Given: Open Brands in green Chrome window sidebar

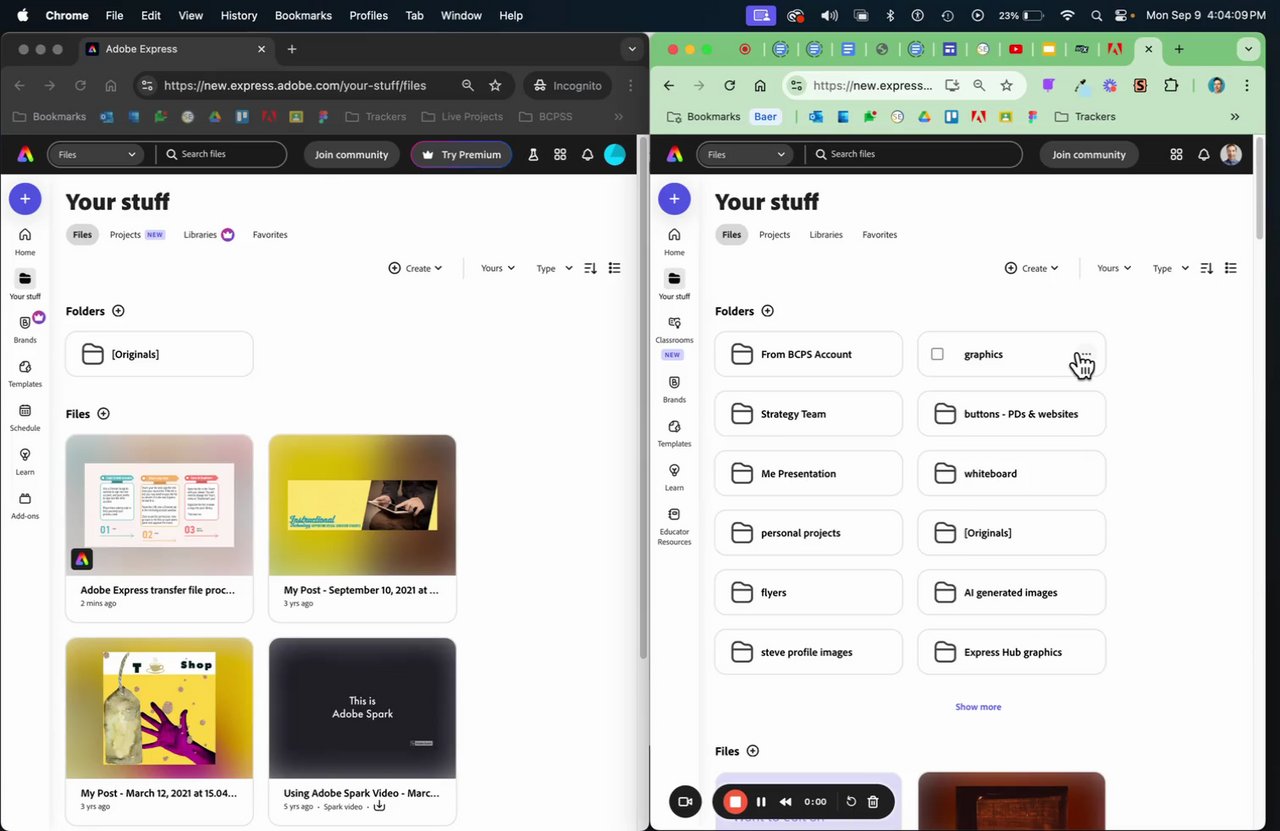Looking at the screenshot, I should [674, 389].
